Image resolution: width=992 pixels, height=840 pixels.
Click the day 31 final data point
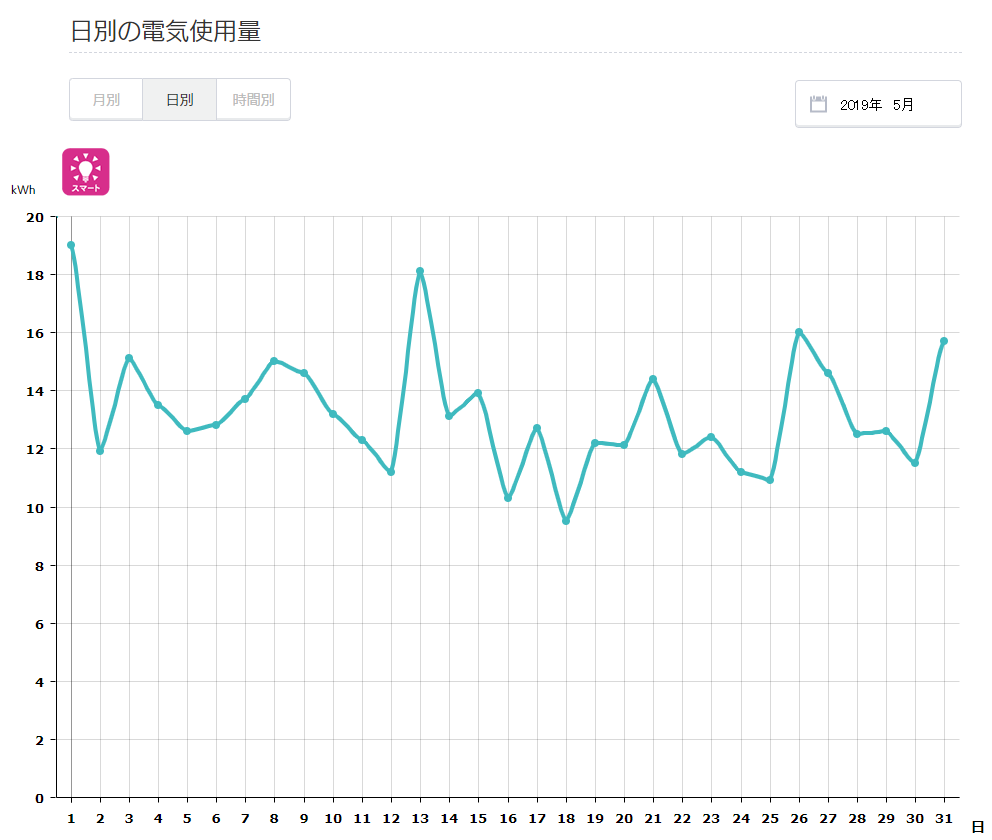tap(944, 342)
